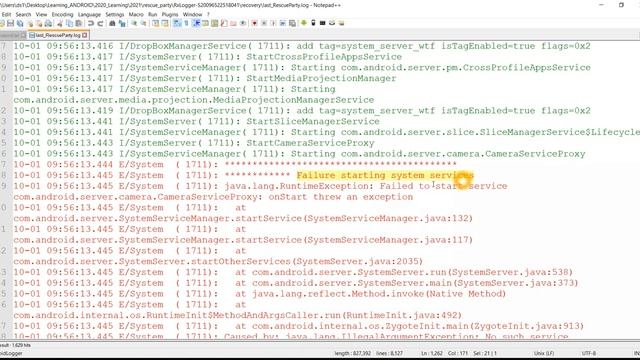
Task: Click 'Ln : 1,262' status bar entry
Action: (432, 353)
